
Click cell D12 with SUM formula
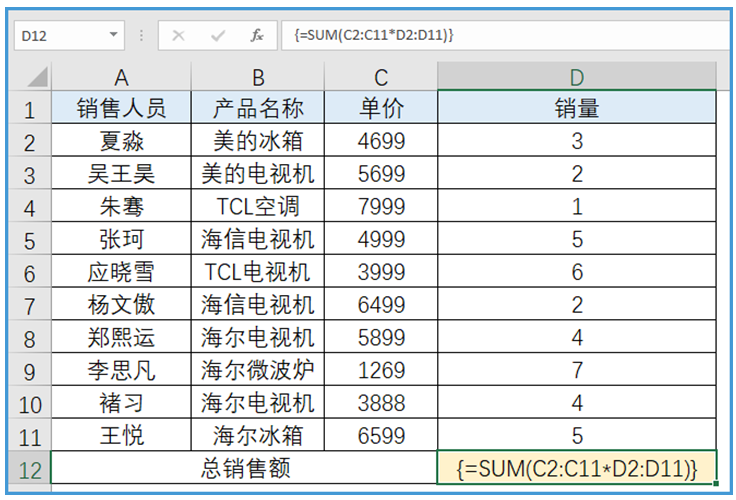tap(576, 468)
